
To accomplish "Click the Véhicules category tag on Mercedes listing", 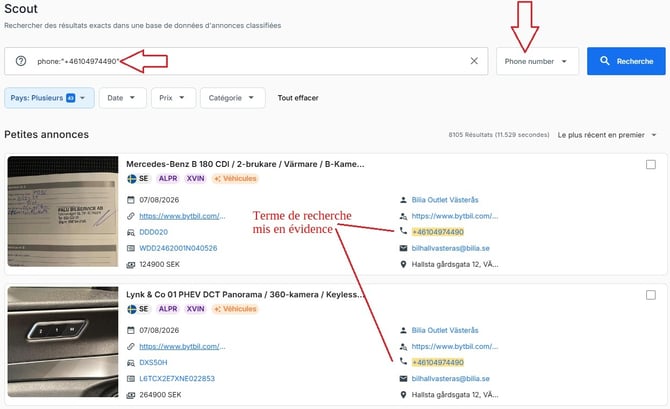I will coord(235,179).
